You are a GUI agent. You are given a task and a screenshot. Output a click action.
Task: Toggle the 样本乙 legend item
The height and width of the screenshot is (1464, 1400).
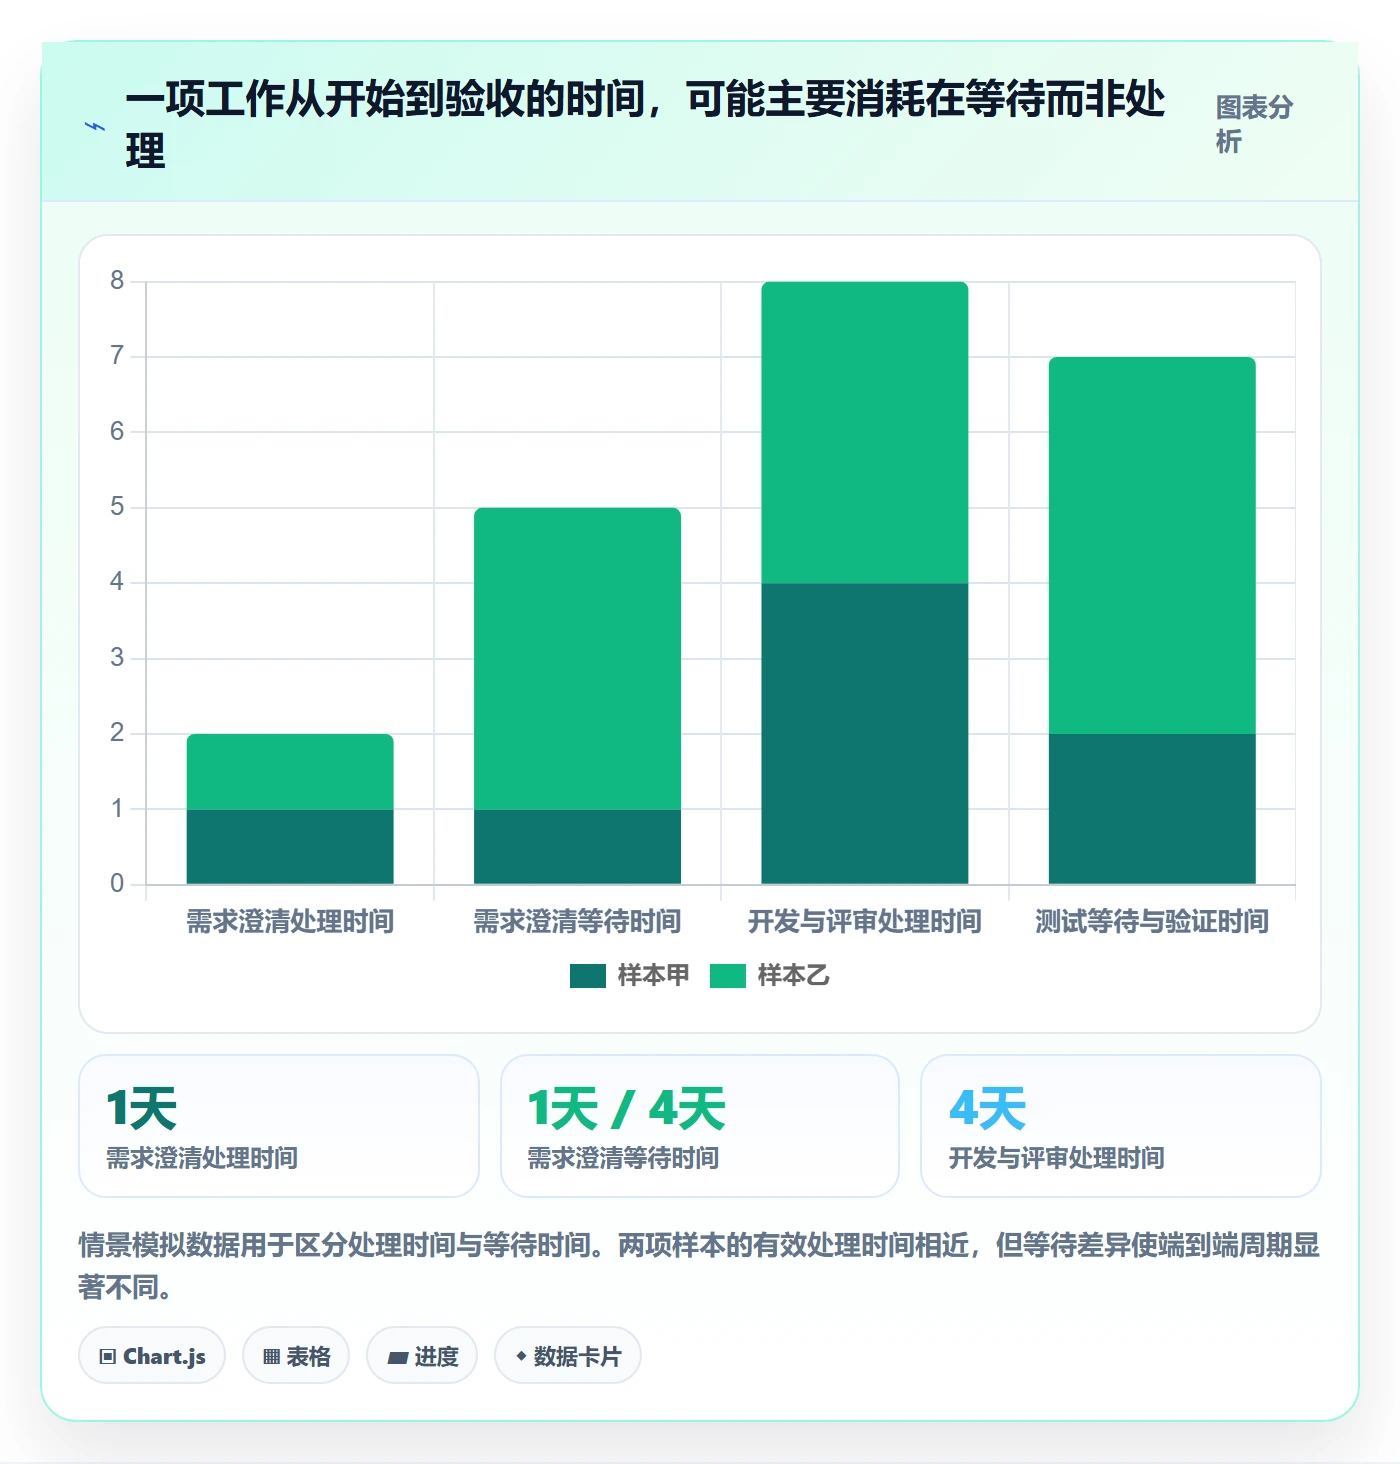(x=770, y=975)
